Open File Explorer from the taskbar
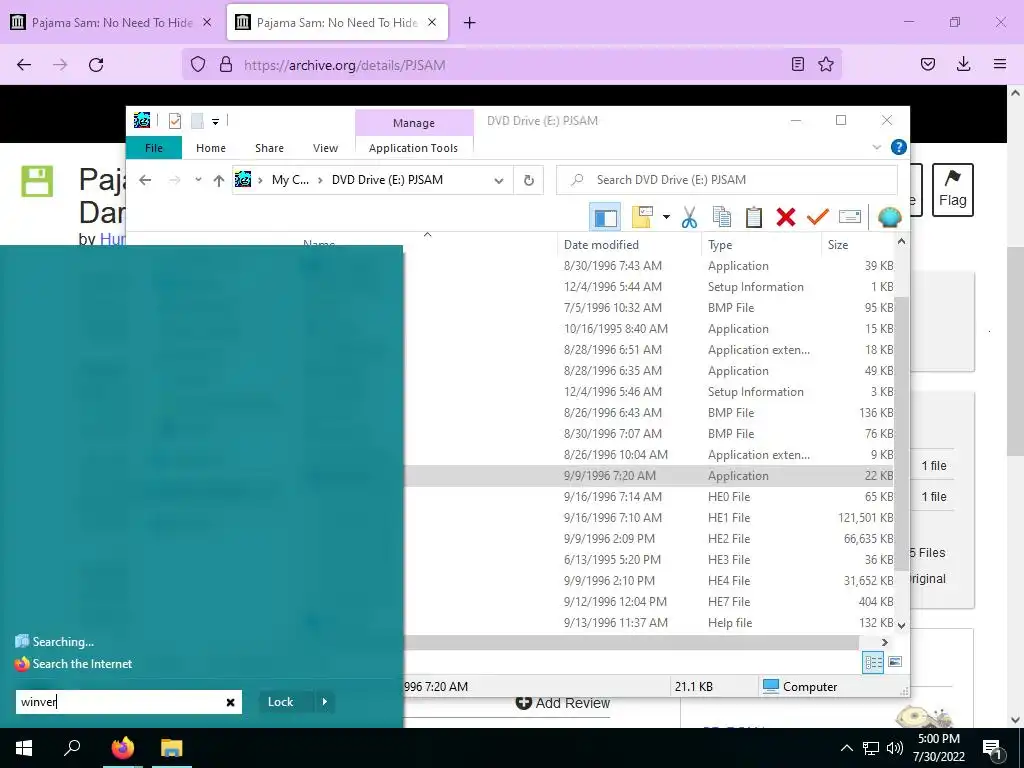Image resolution: width=1024 pixels, height=768 pixels. click(172, 748)
